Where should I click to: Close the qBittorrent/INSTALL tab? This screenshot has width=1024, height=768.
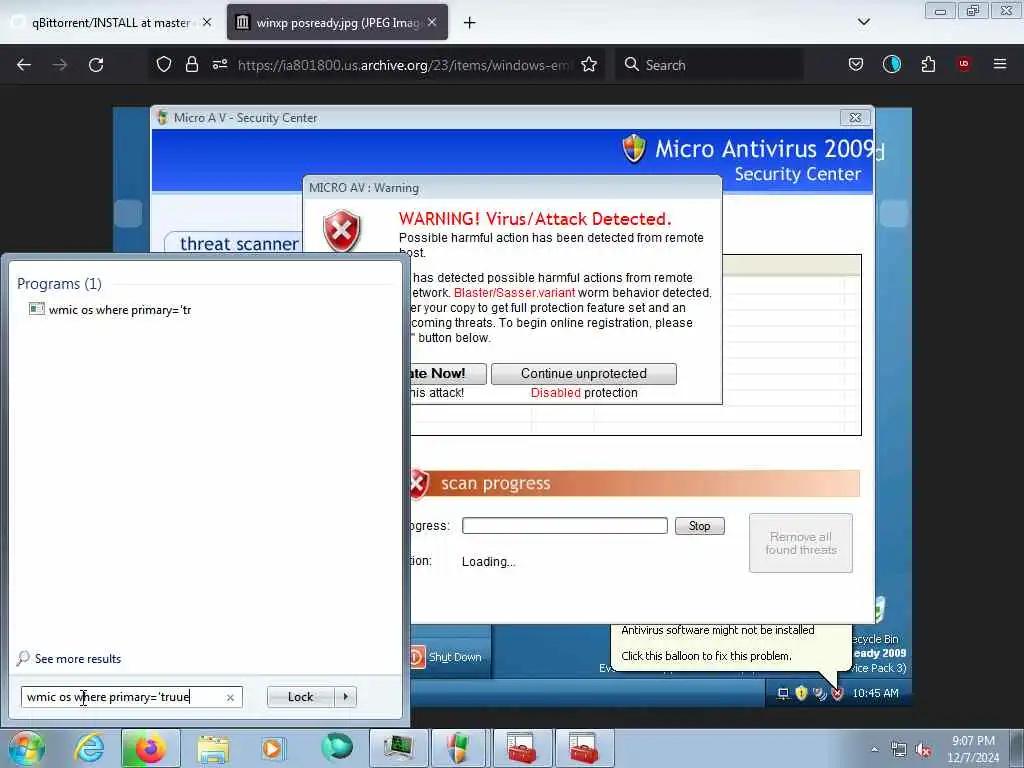(207, 22)
